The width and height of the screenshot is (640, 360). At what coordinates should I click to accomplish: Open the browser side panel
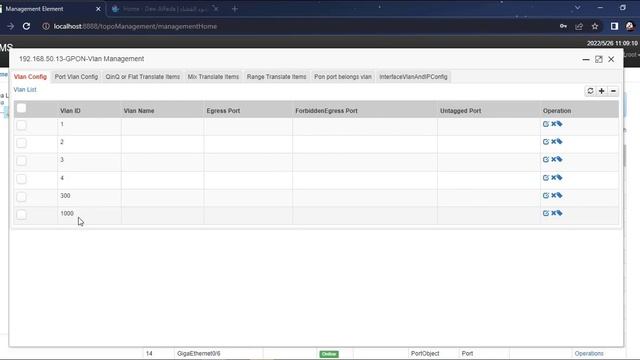tap(614, 26)
